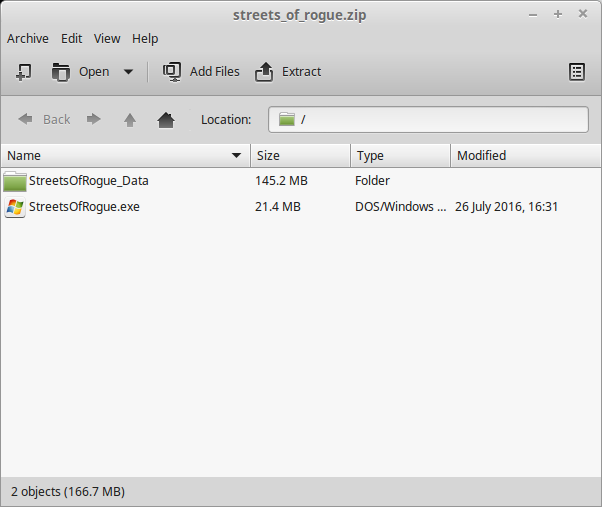
Task: Click the Name column sort arrow
Action: (236, 155)
